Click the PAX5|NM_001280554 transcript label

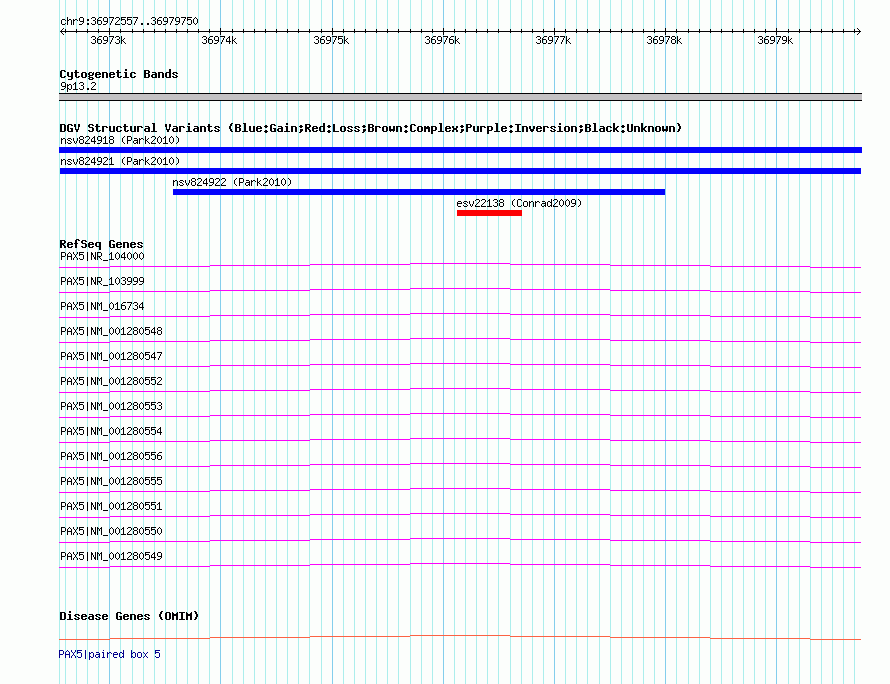[x=111, y=431]
